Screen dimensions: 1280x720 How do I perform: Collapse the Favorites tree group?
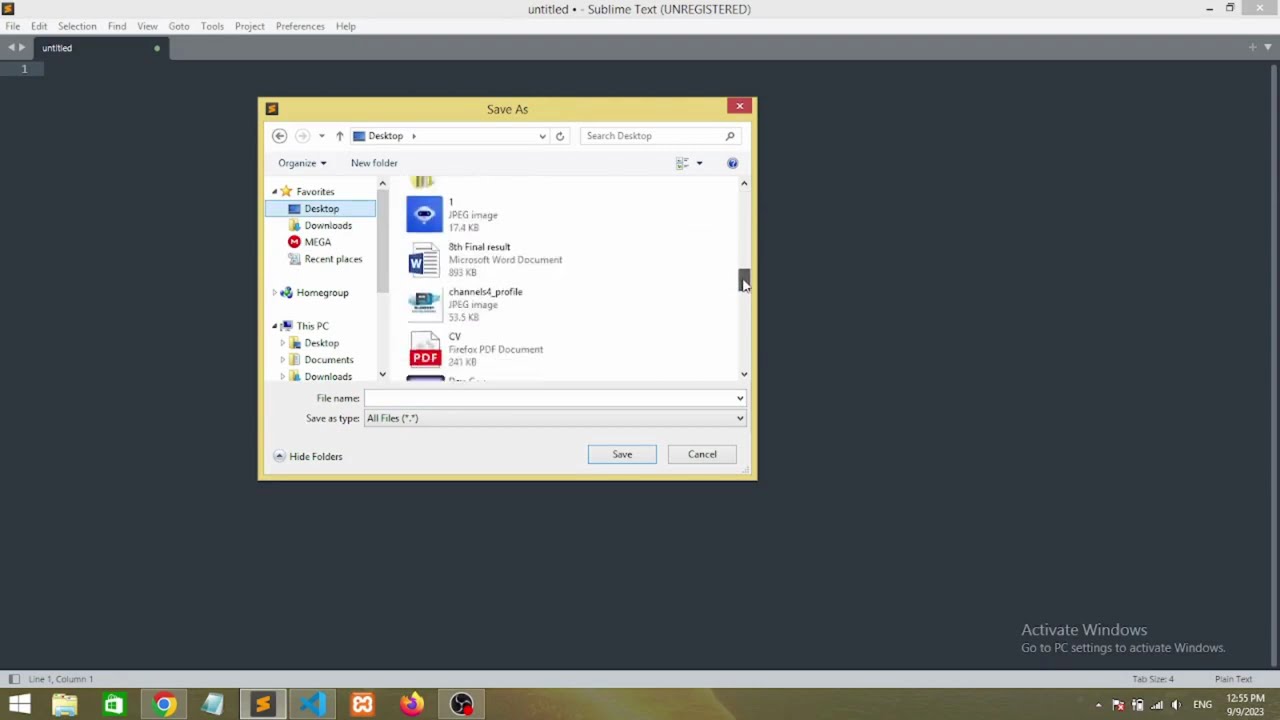[x=275, y=192]
